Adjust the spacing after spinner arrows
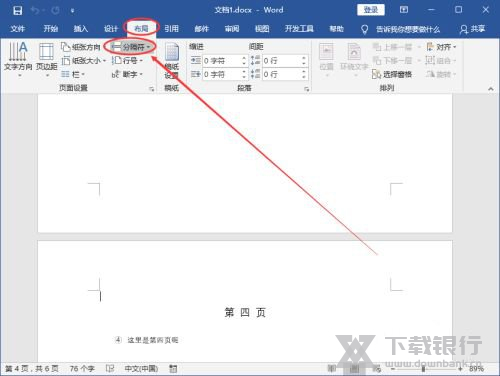This screenshot has width=500, height=376. pyautogui.click(x=304, y=74)
